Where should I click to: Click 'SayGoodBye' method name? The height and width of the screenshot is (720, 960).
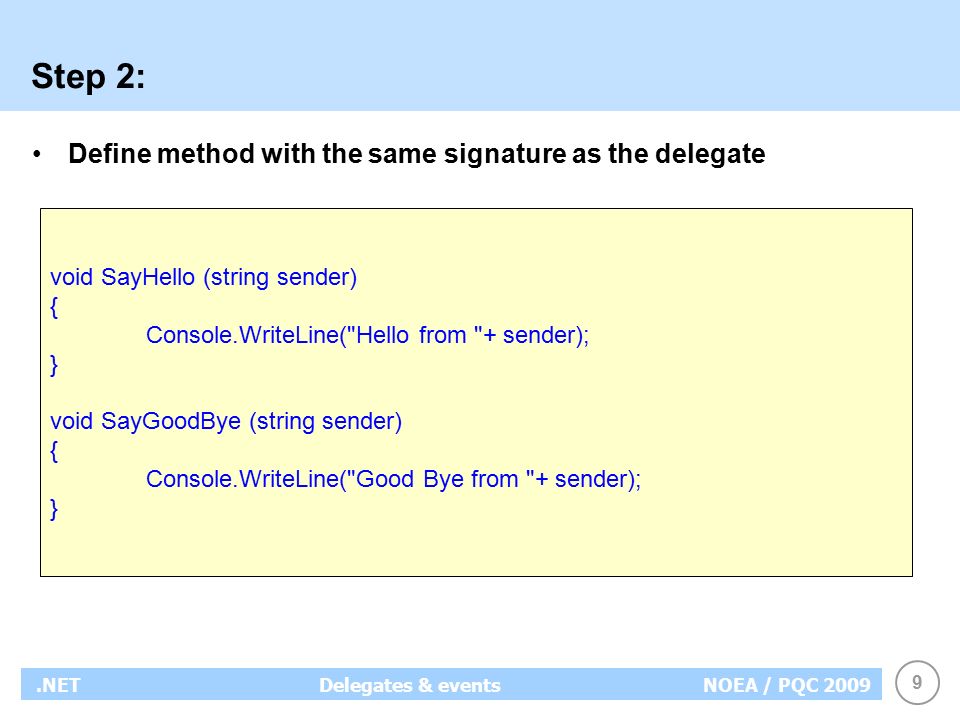[x=171, y=421]
